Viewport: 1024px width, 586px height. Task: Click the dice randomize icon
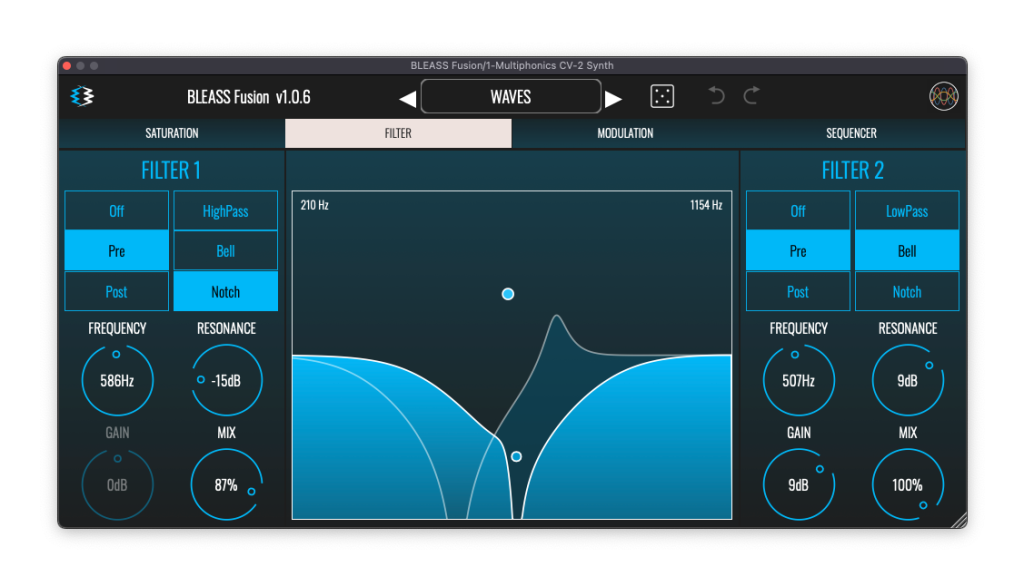[x=662, y=96]
